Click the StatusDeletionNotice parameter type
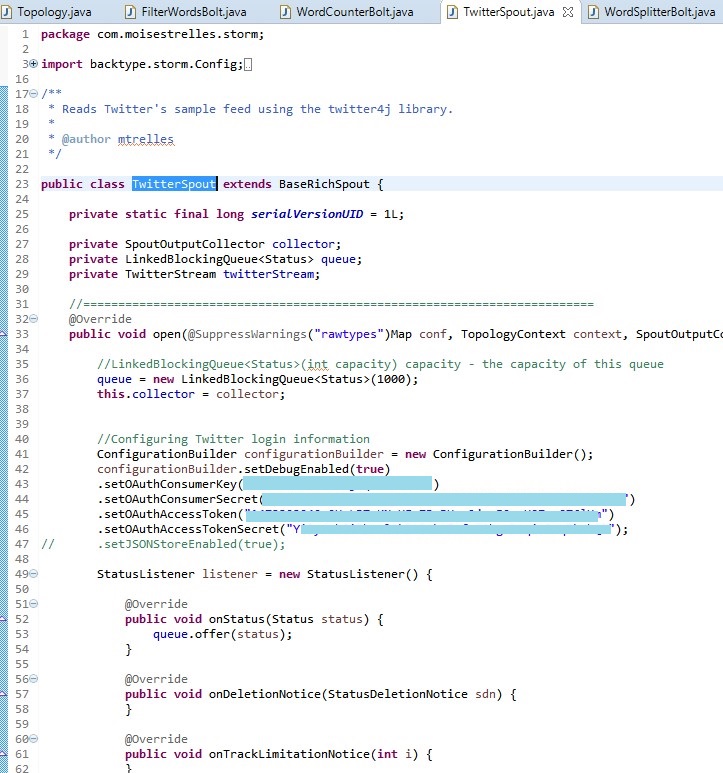723x773 pixels. coord(398,694)
